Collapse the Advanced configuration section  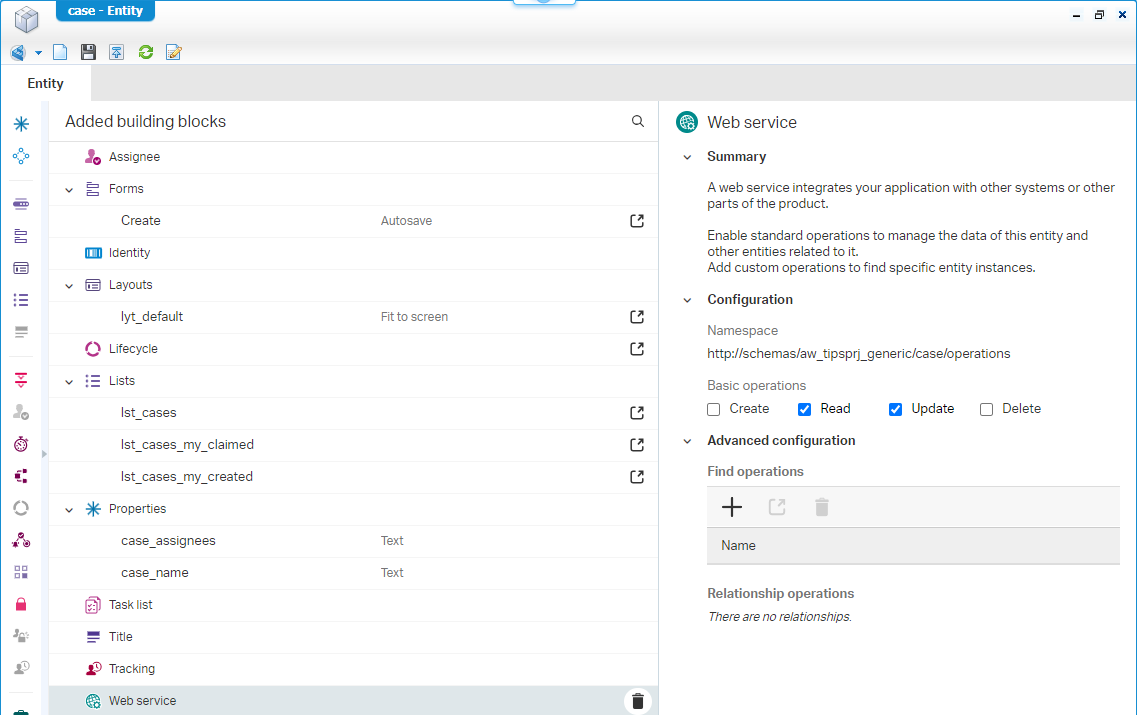(x=687, y=440)
